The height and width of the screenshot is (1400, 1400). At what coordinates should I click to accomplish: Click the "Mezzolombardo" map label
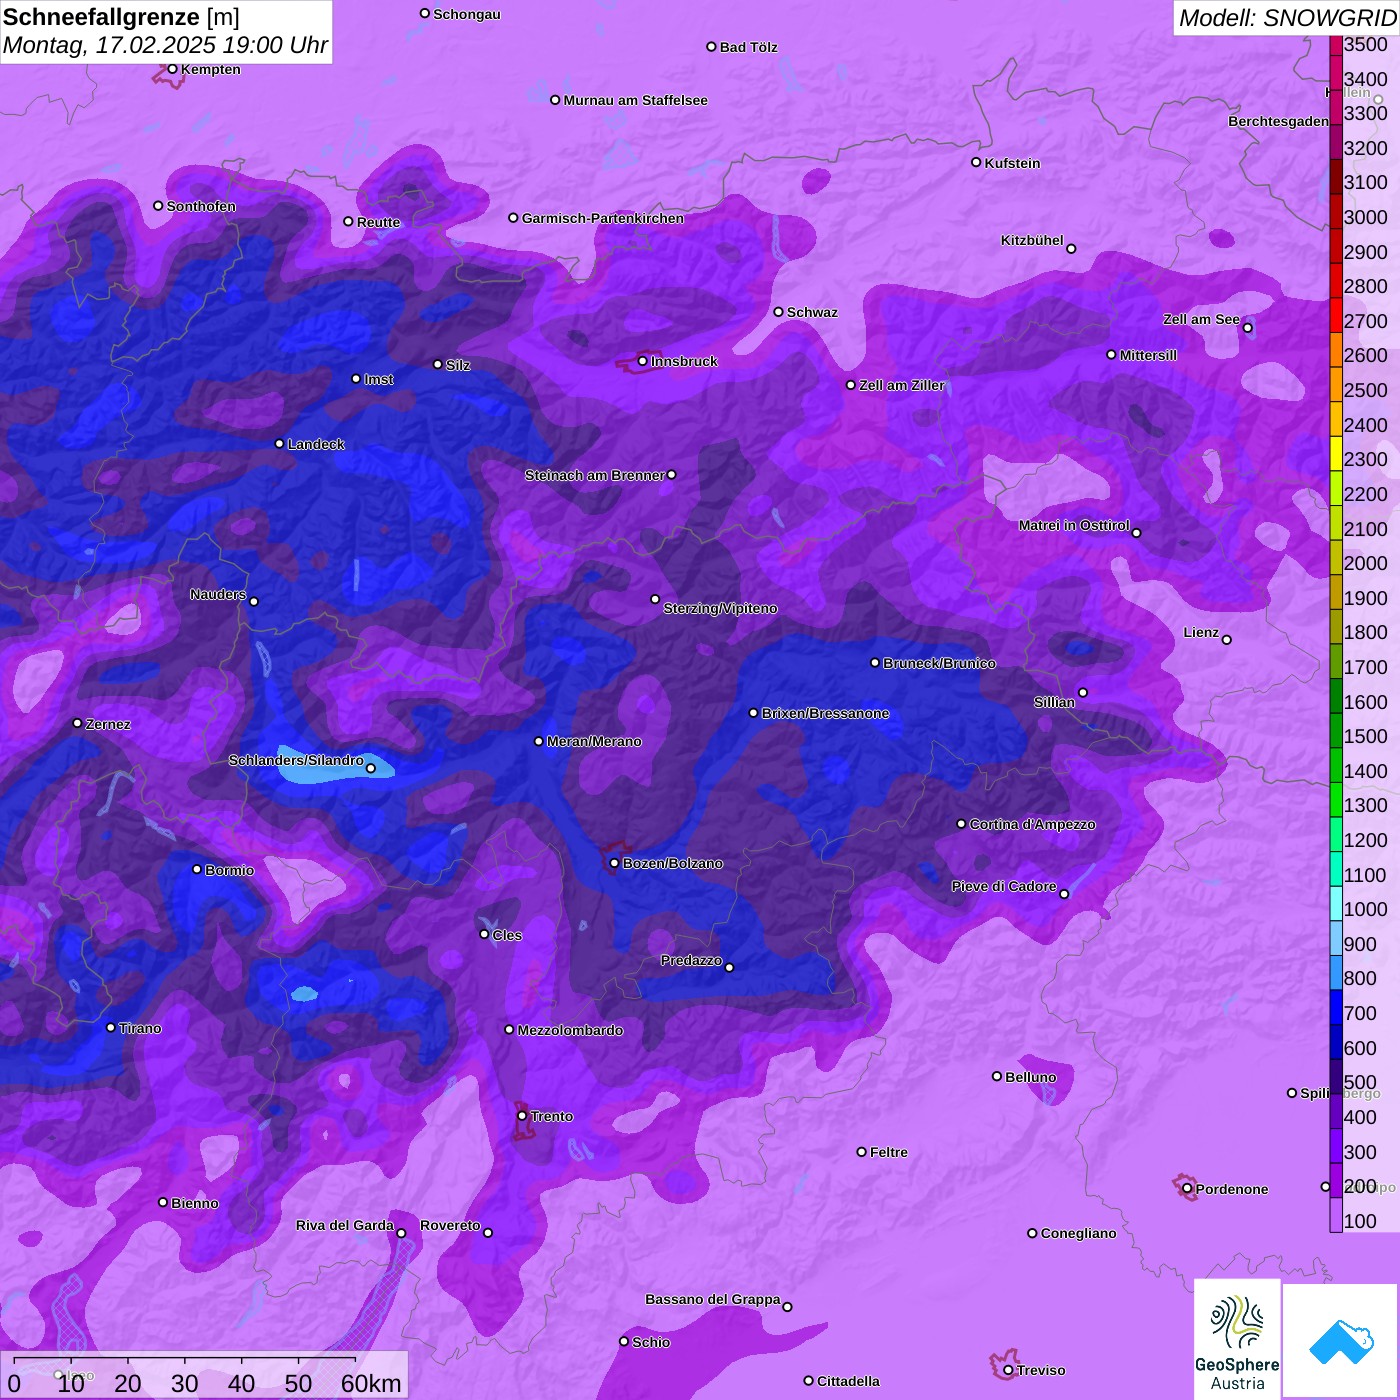tap(570, 1030)
